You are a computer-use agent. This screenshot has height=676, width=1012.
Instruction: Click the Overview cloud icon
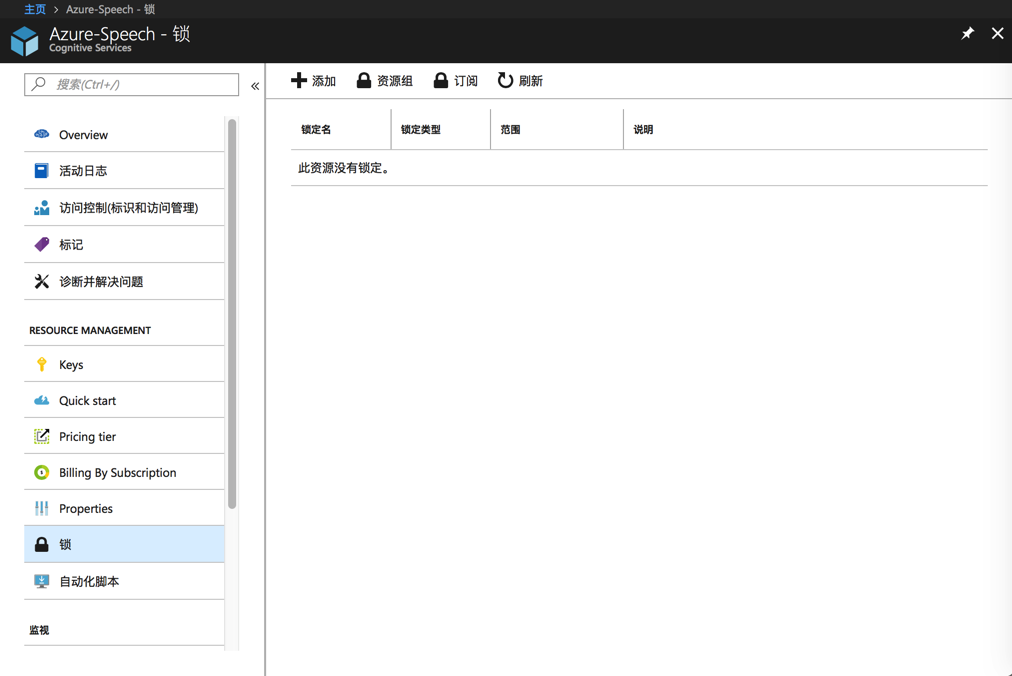point(41,134)
